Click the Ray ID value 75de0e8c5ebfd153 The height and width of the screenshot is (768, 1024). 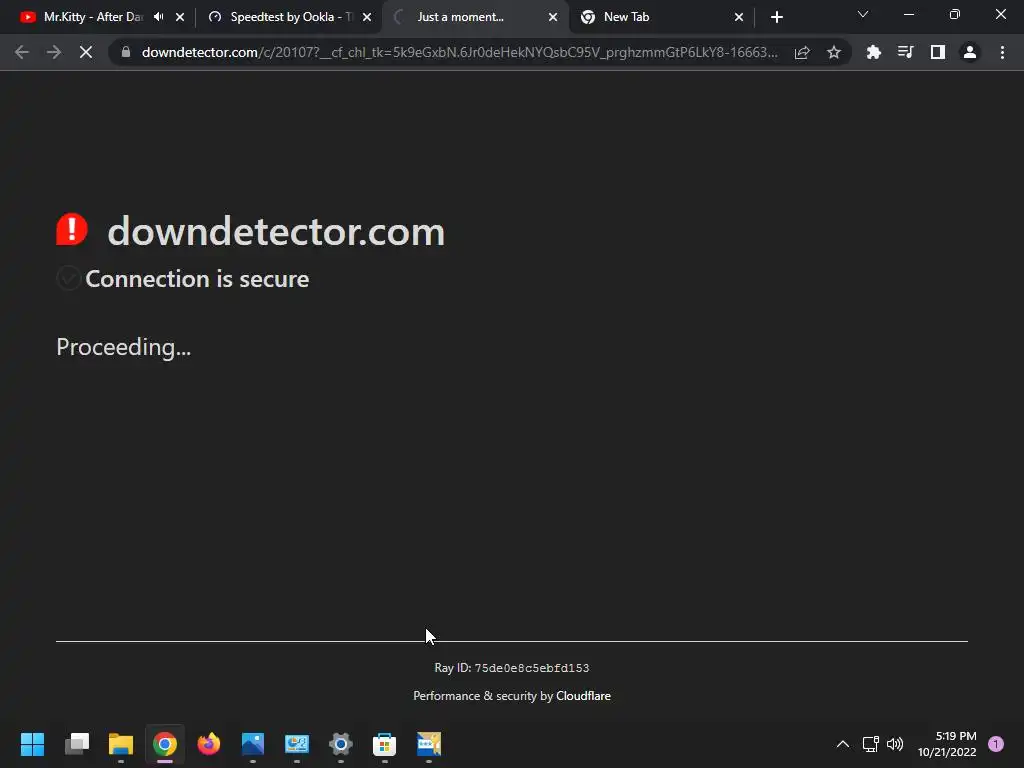pos(532,668)
